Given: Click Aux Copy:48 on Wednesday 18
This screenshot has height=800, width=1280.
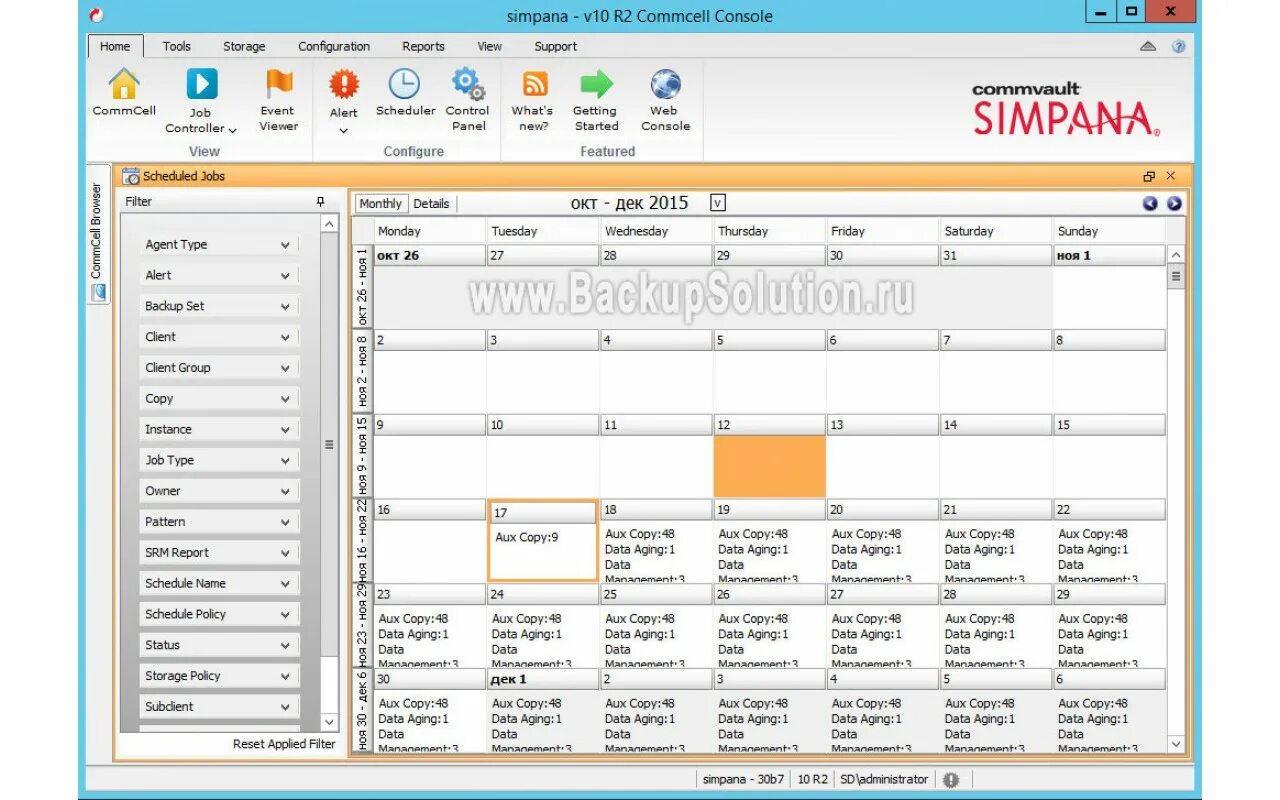Looking at the screenshot, I should (x=640, y=534).
